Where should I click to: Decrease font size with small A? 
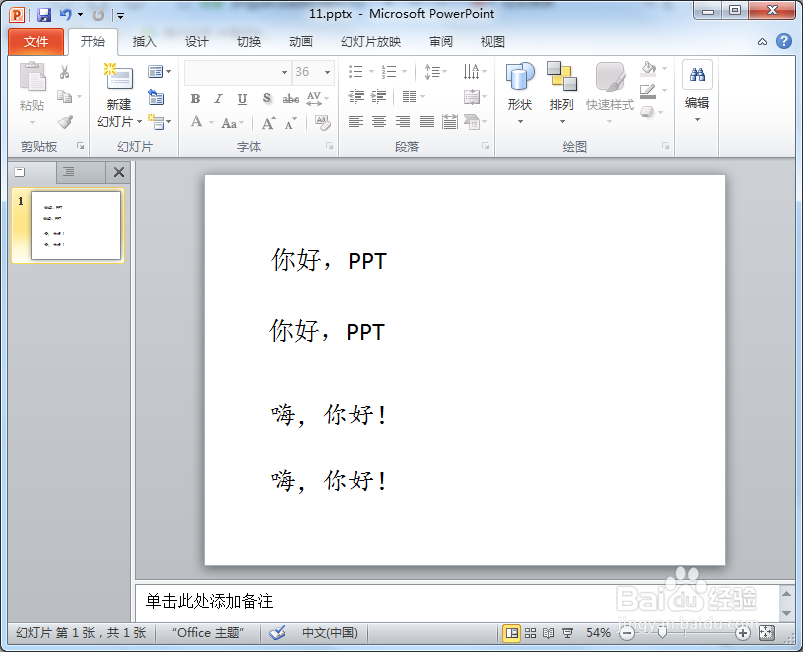click(x=290, y=123)
